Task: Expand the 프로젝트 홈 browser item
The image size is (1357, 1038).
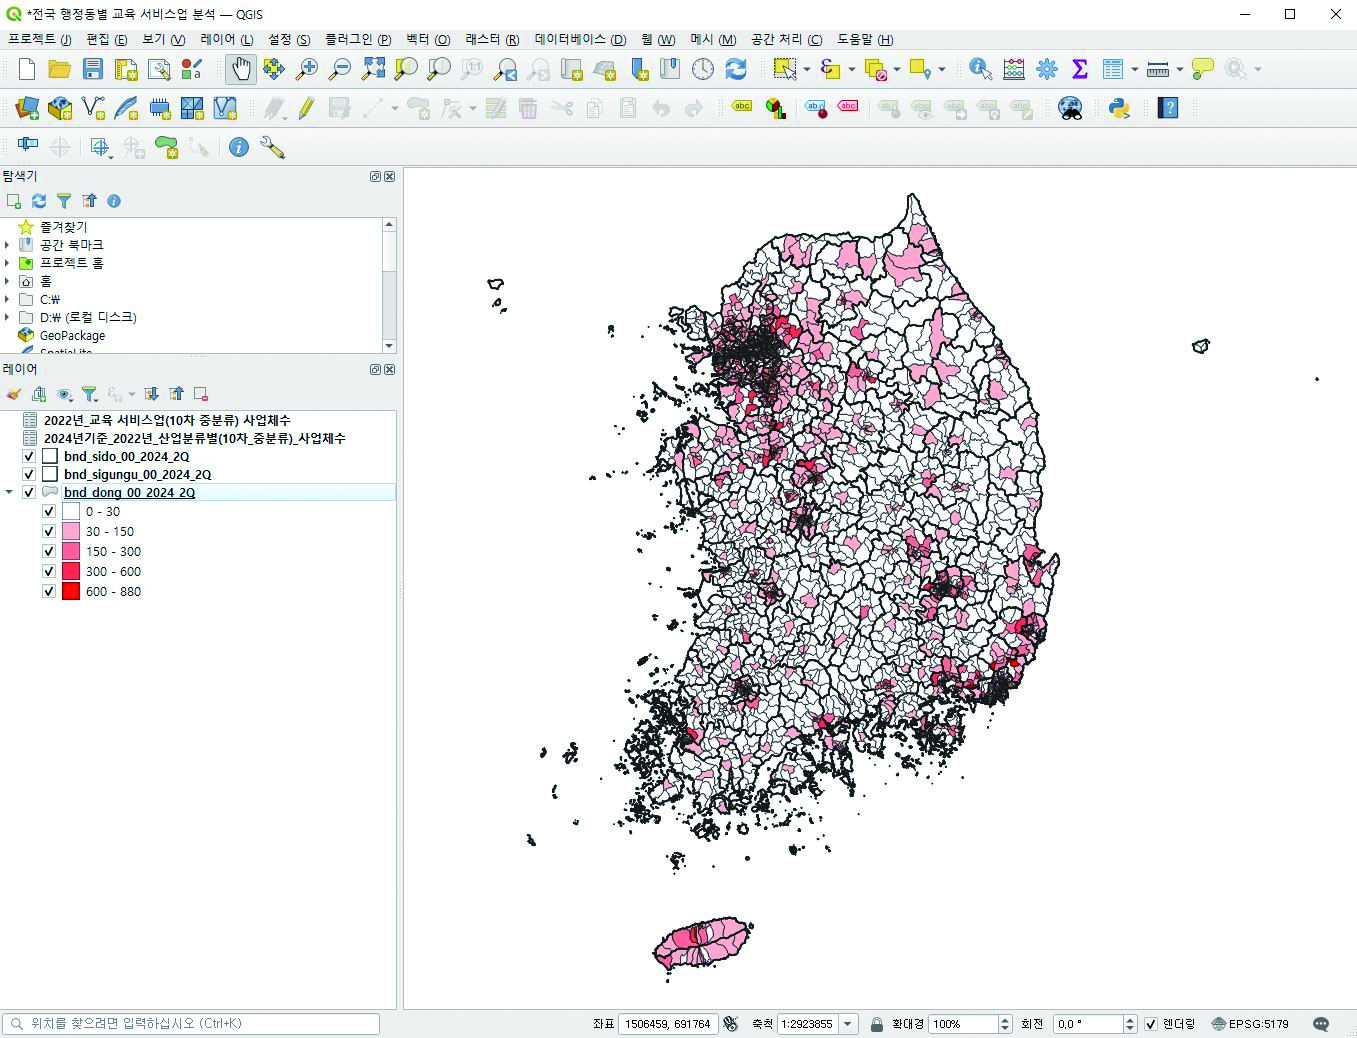Action: coord(7,263)
